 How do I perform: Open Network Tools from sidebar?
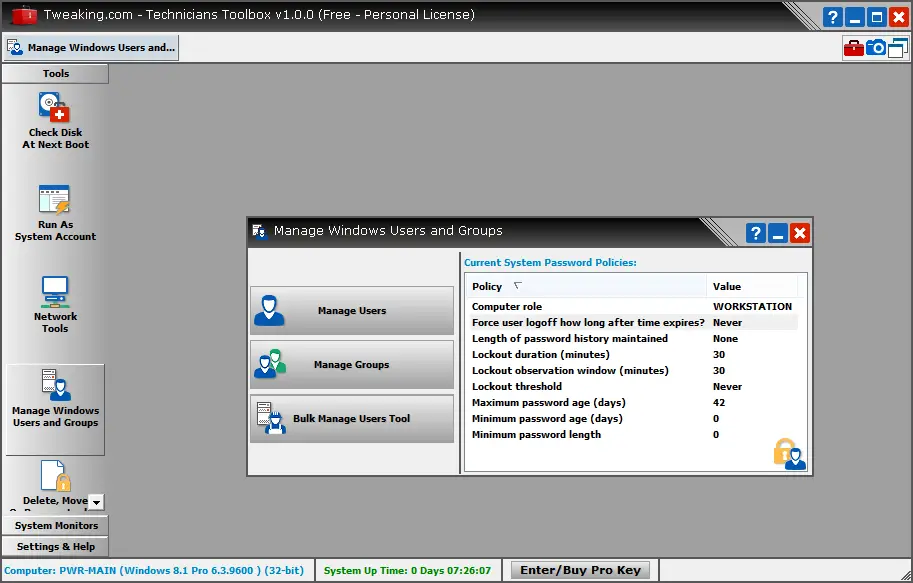(55, 305)
